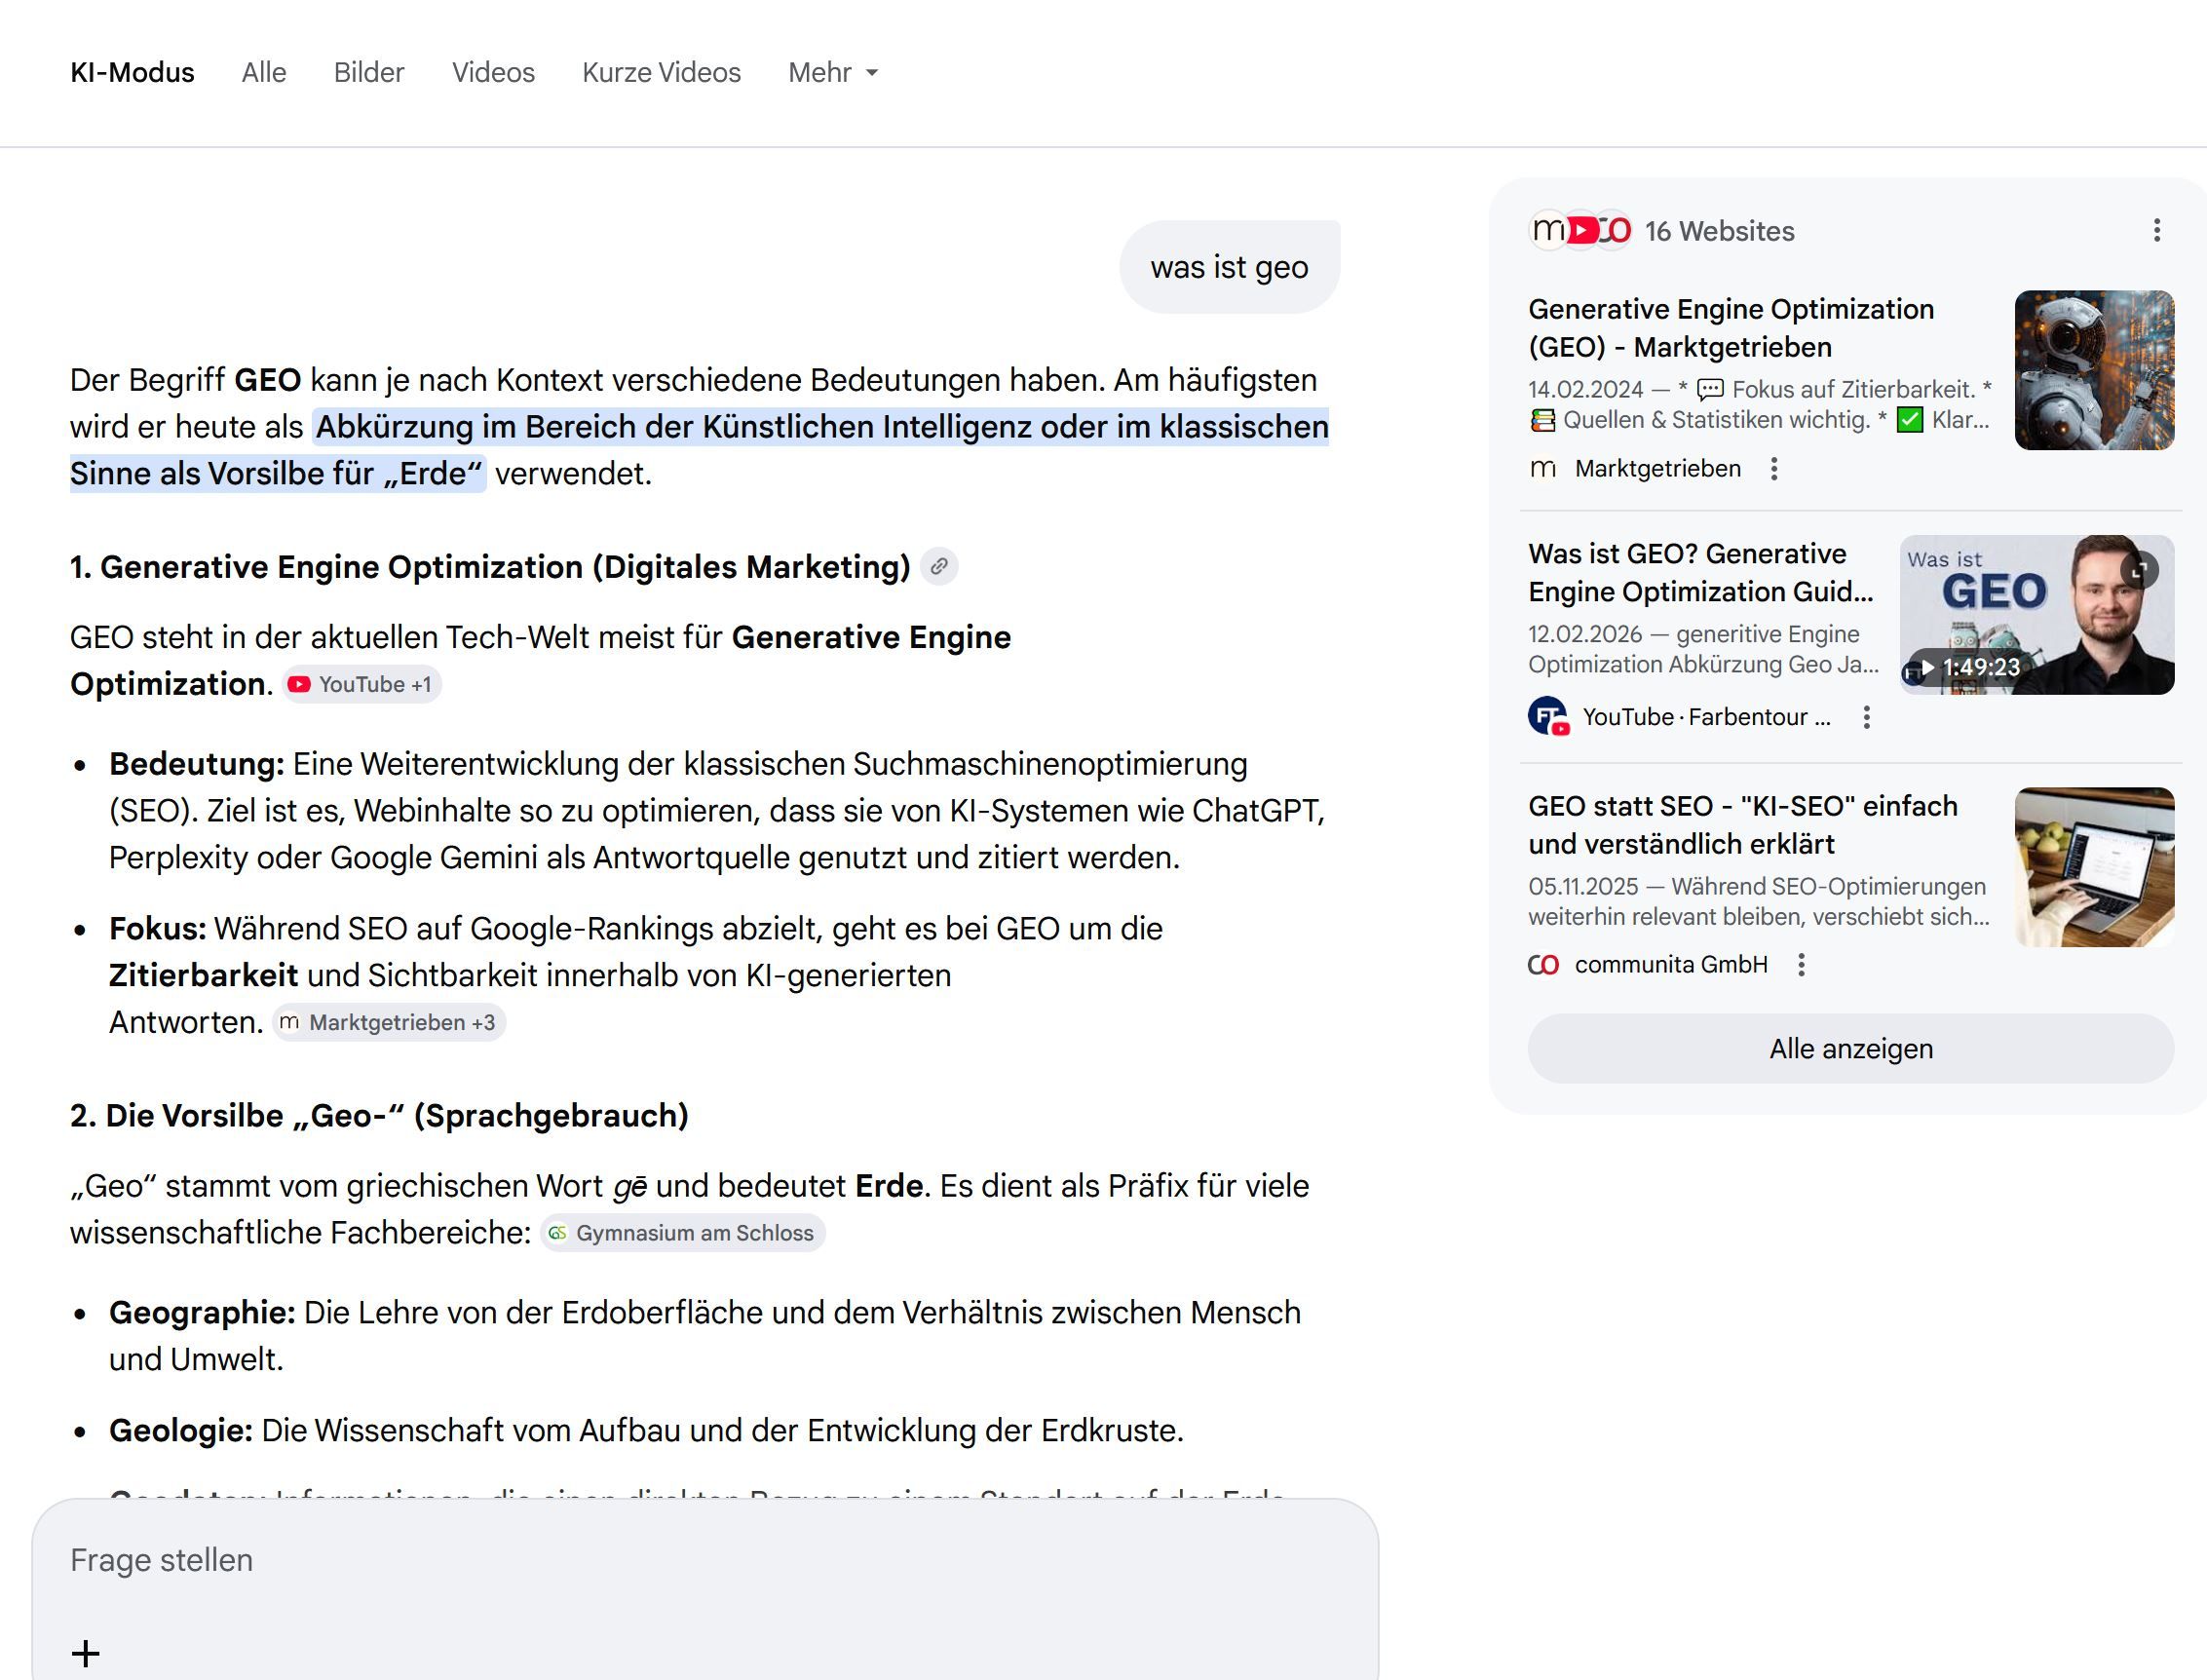The height and width of the screenshot is (1680, 2207).
Task: Click the Marktgetrieben icon in the "Marktgetrieben +3" chip
Action: coord(290,1022)
